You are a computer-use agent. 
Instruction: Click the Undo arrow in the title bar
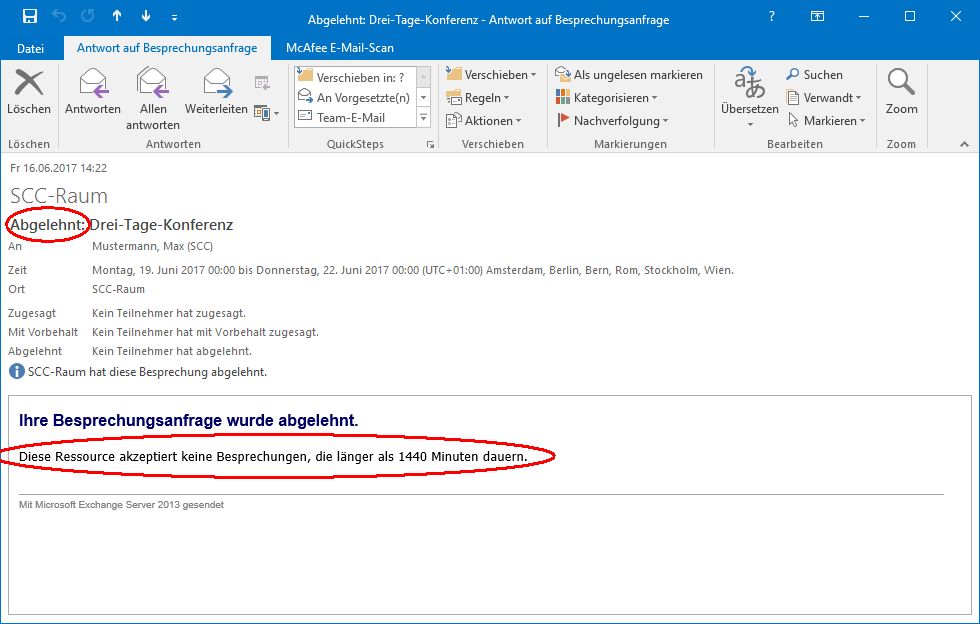(59, 16)
